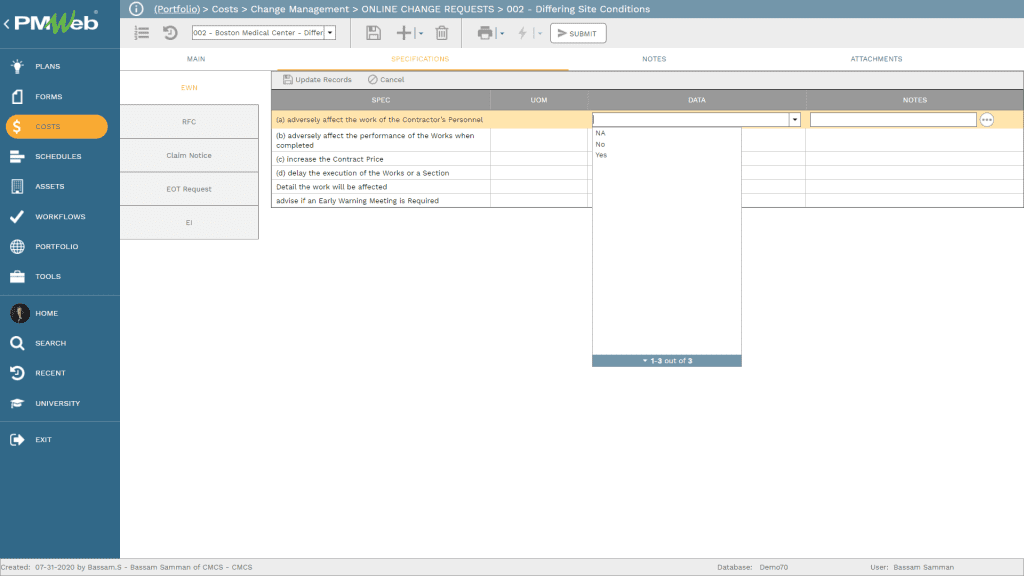The height and width of the screenshot is (576, 1024).
Task: Switch to the Attachments tab
Action: pyautogui.click(x=876, y=59)
